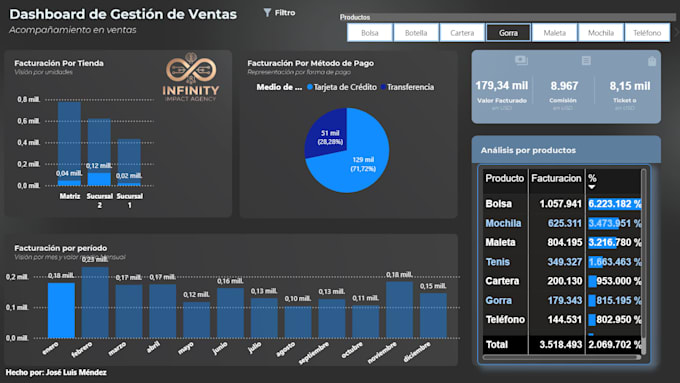Click the Matriz store bar
This screenshot has height=383, width=680.
(69, 143)
